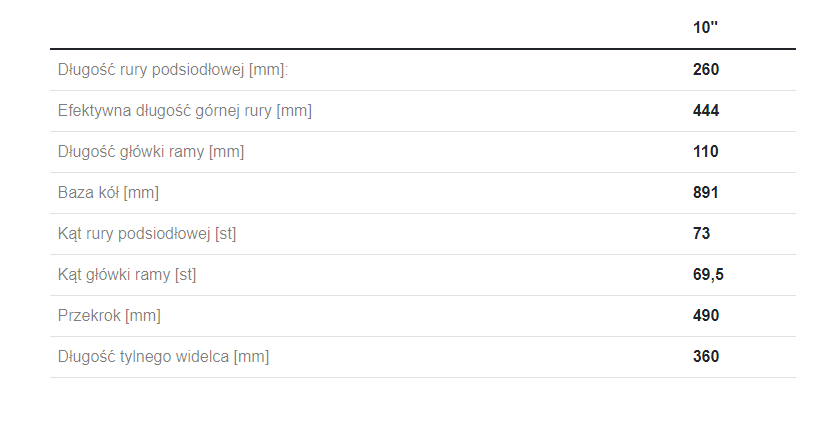Select the 'Baza kół [mm]' label
Viewport: 816px width, 437px height.
(x=108, y=193)
